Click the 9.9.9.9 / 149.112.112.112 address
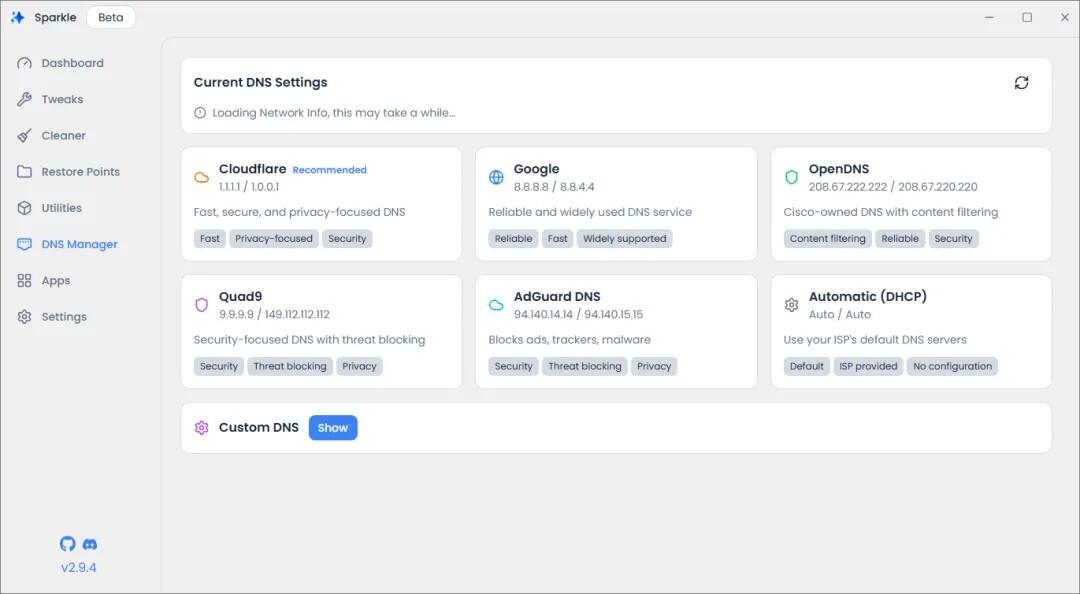The image size is (1080, 594). pos(274,314)
